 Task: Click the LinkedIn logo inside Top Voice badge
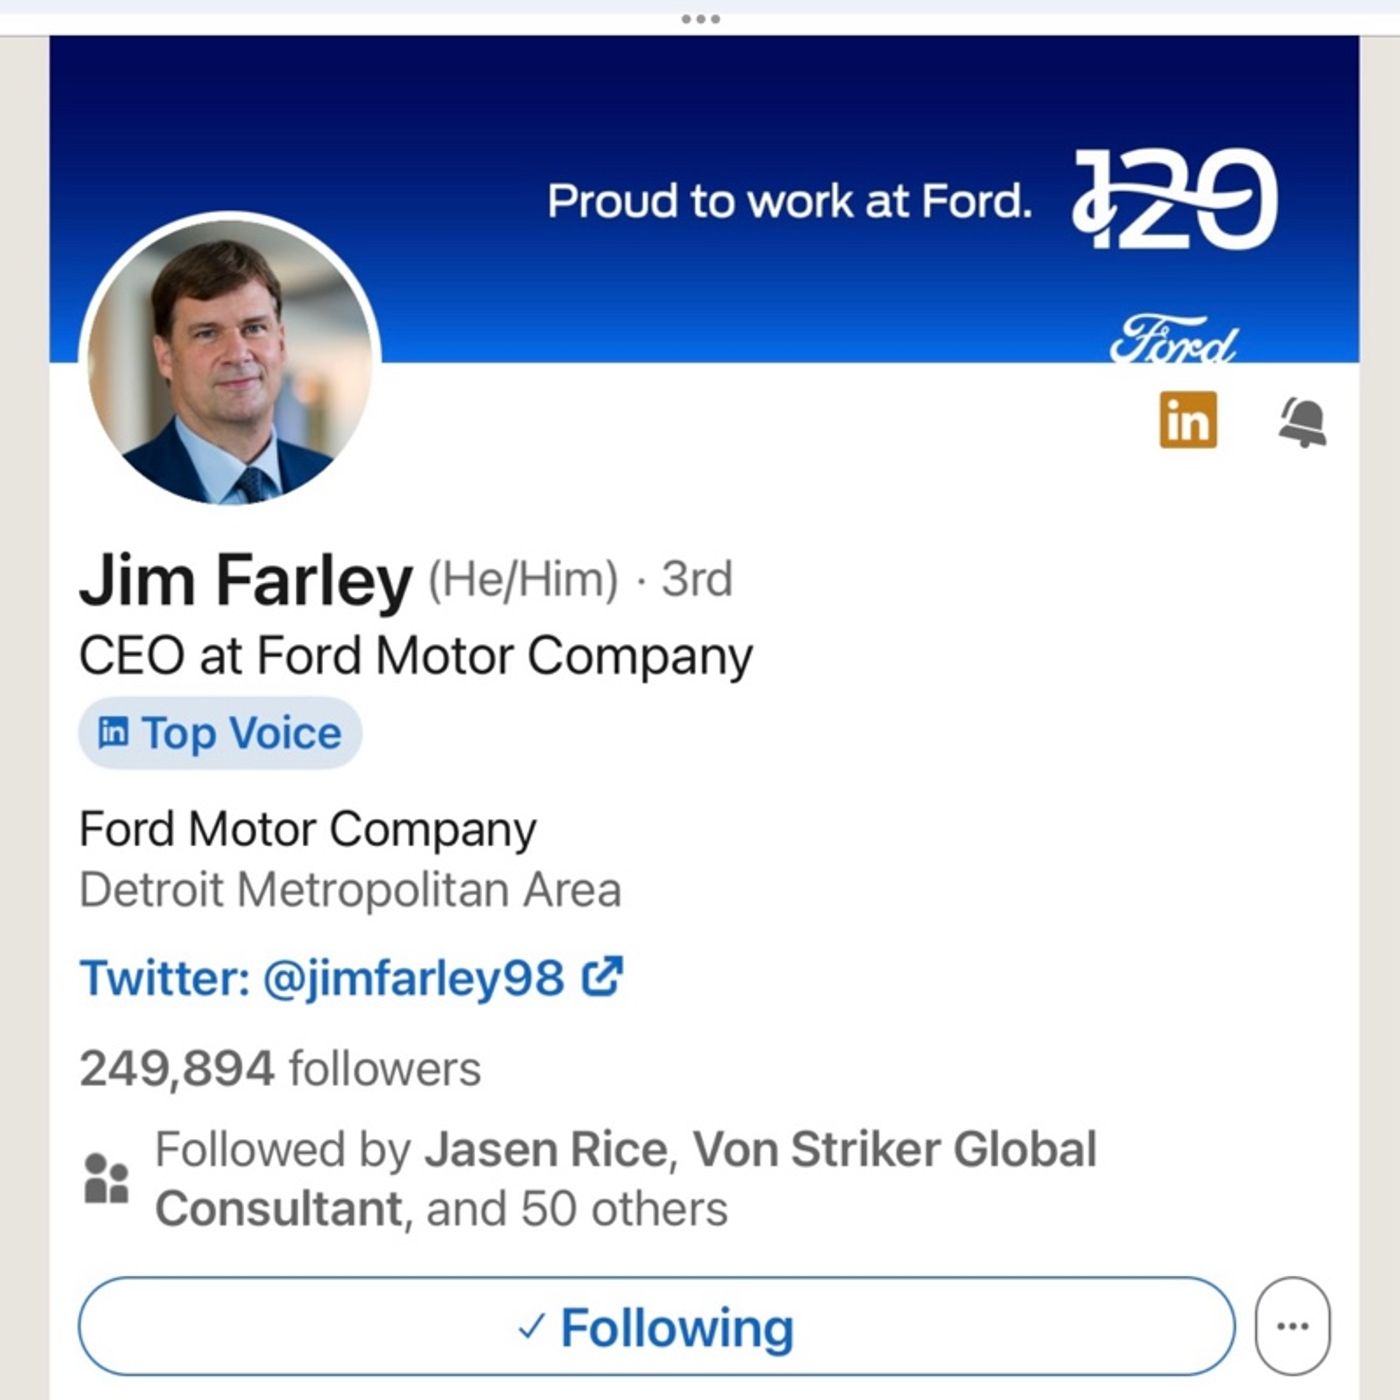tap(113, 733)
